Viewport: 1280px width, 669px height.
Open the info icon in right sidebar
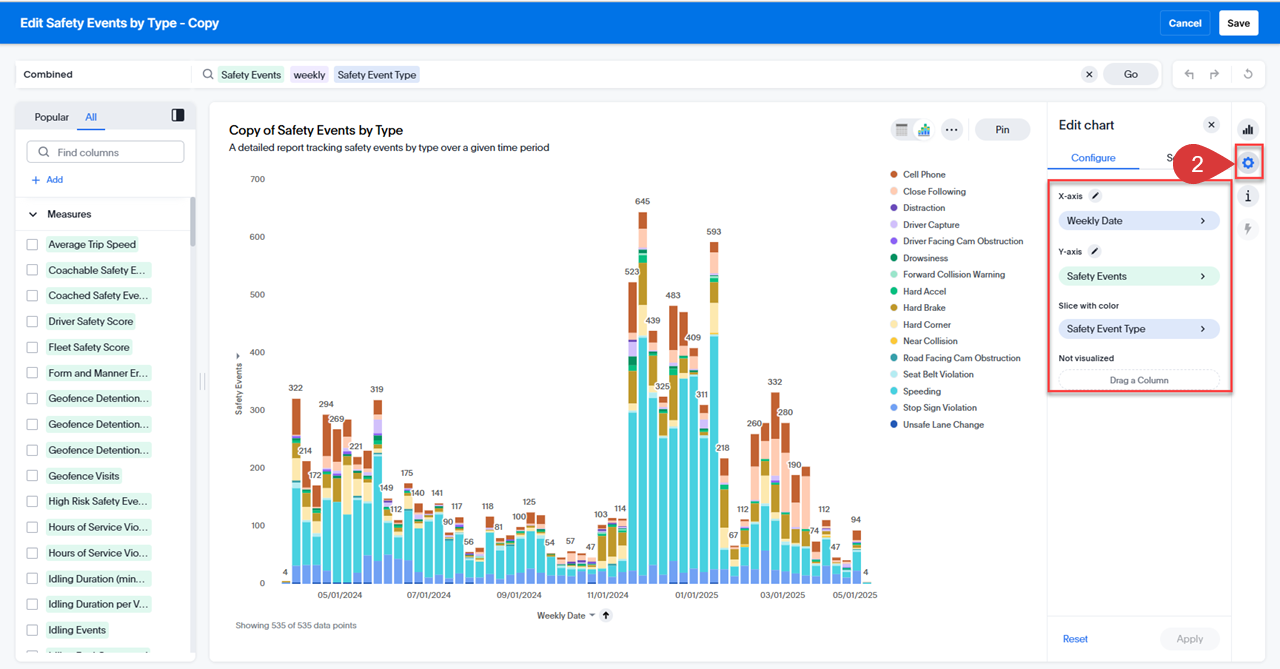pyautogui.click(x=1247, y=196)
